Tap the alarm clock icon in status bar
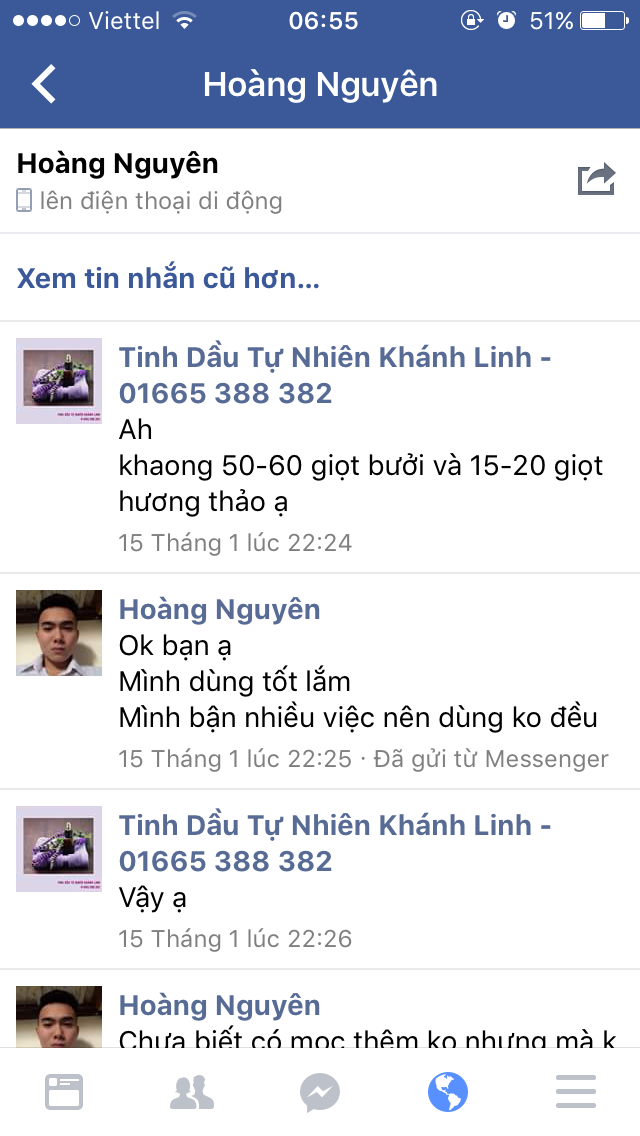Screen dimensions: 640x1136 pyautogui.click(x=506, y=20)
